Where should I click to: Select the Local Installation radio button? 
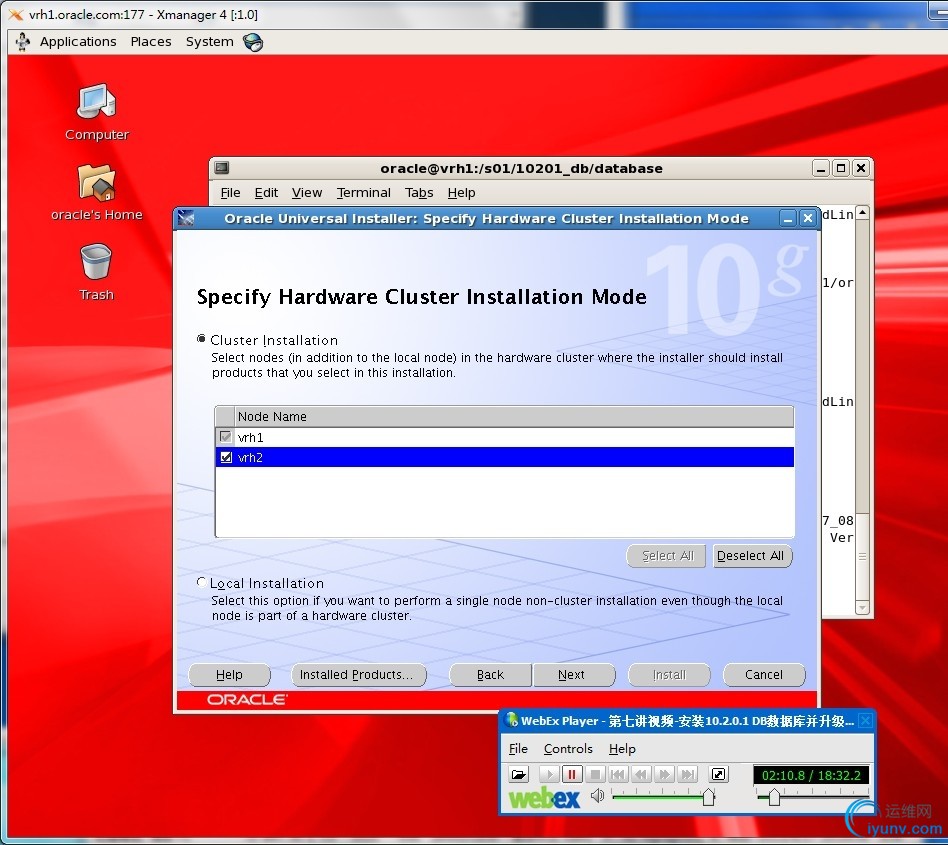(x=201, y=582)
